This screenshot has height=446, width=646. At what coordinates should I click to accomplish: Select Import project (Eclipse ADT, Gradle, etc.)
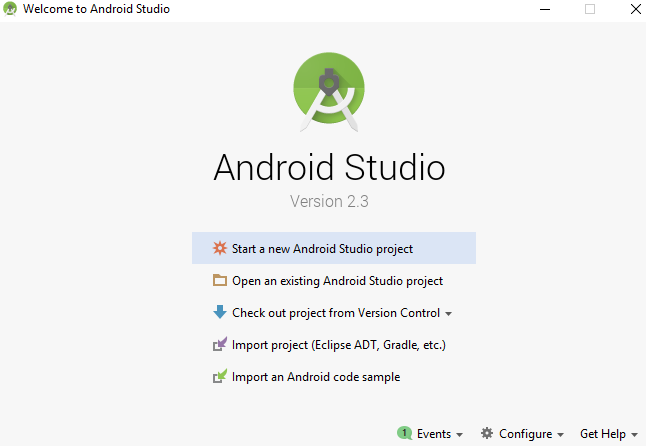click(334, 344)
